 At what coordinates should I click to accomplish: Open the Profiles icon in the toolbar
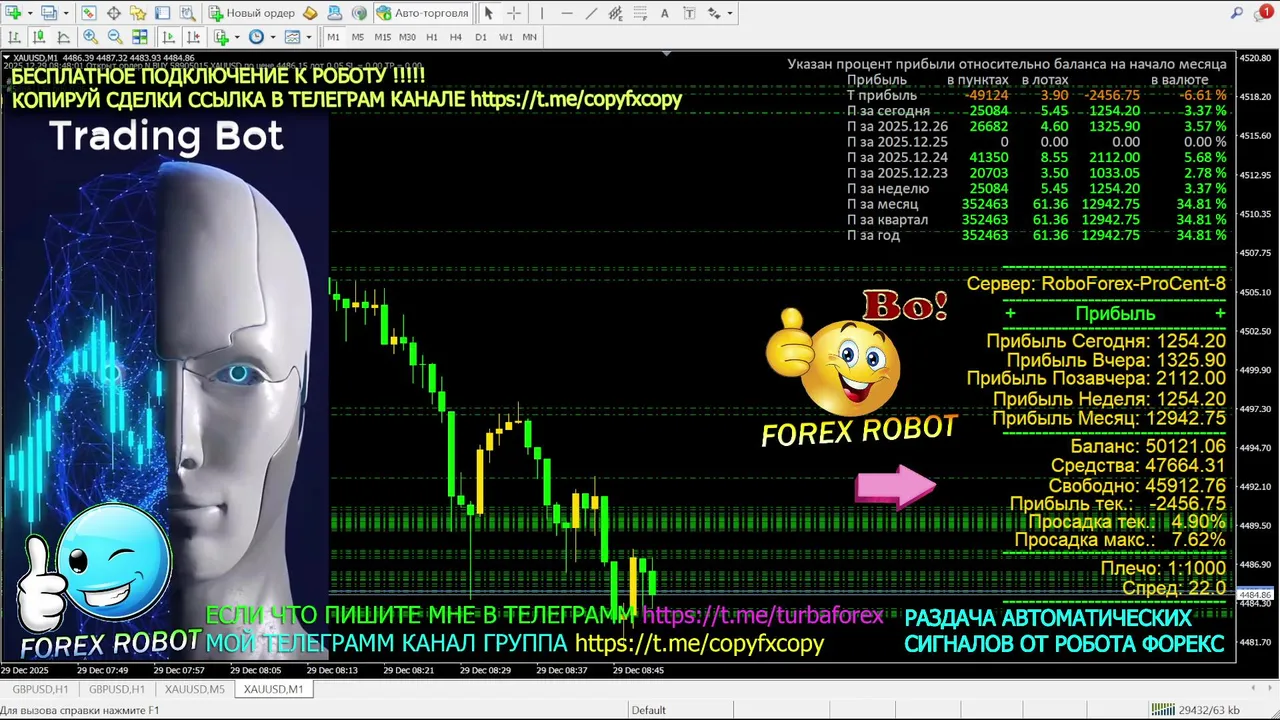pyautogui.click(x=48, y=13)
